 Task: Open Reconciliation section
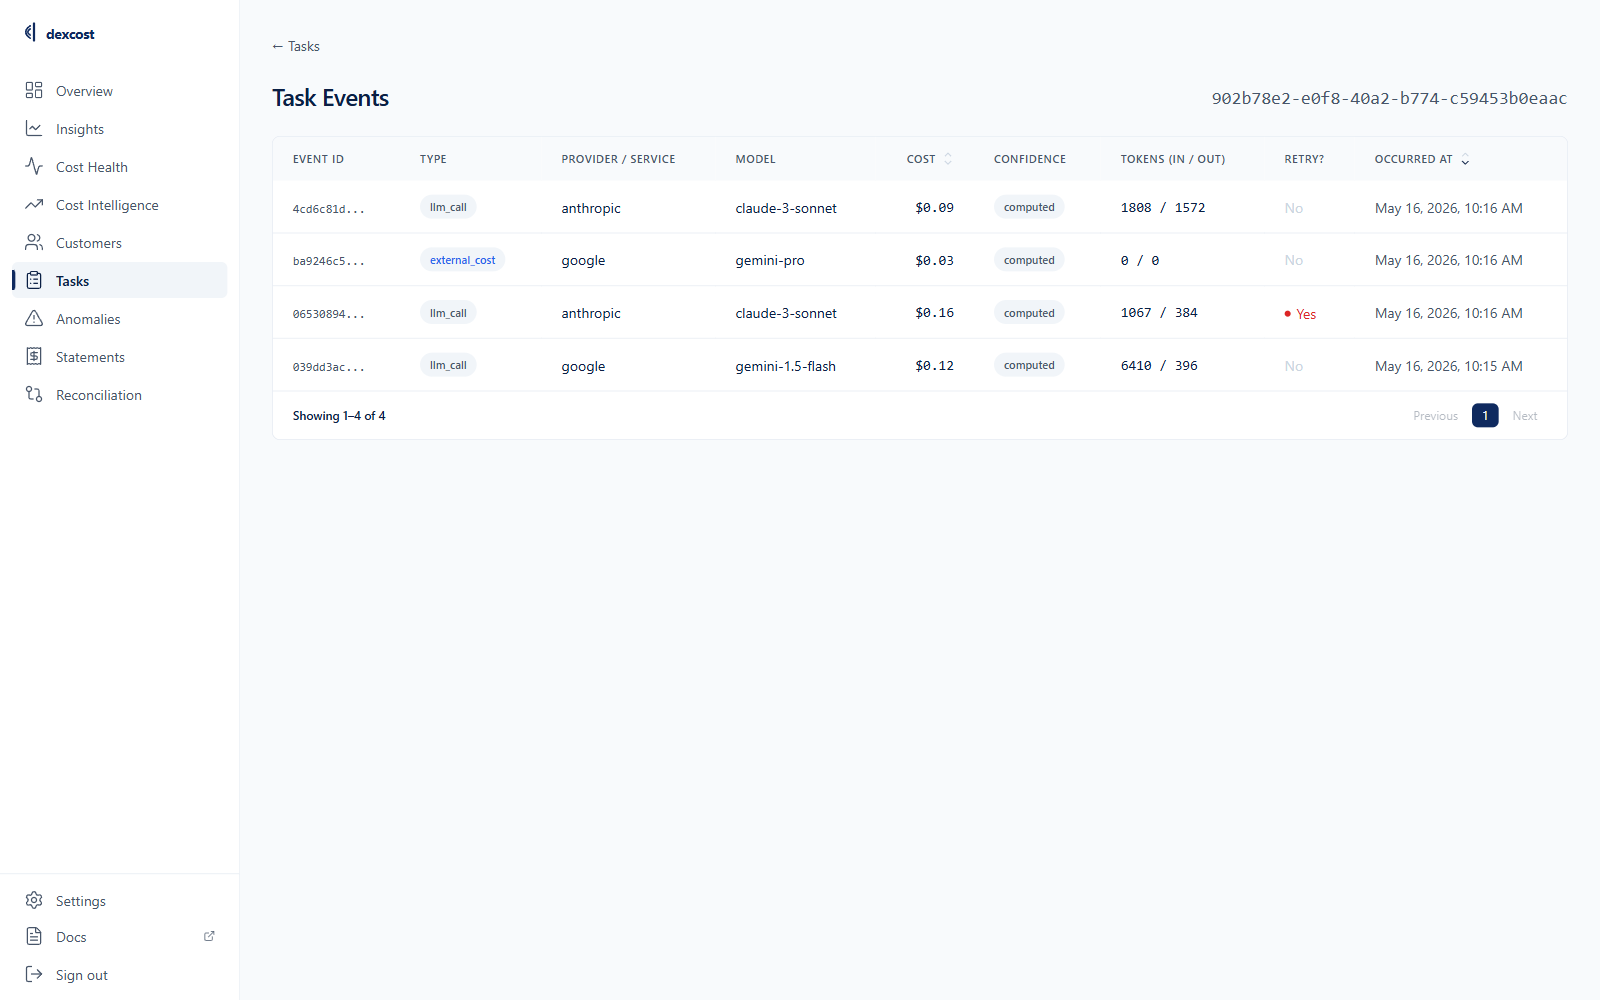click(x=120, y=395)
